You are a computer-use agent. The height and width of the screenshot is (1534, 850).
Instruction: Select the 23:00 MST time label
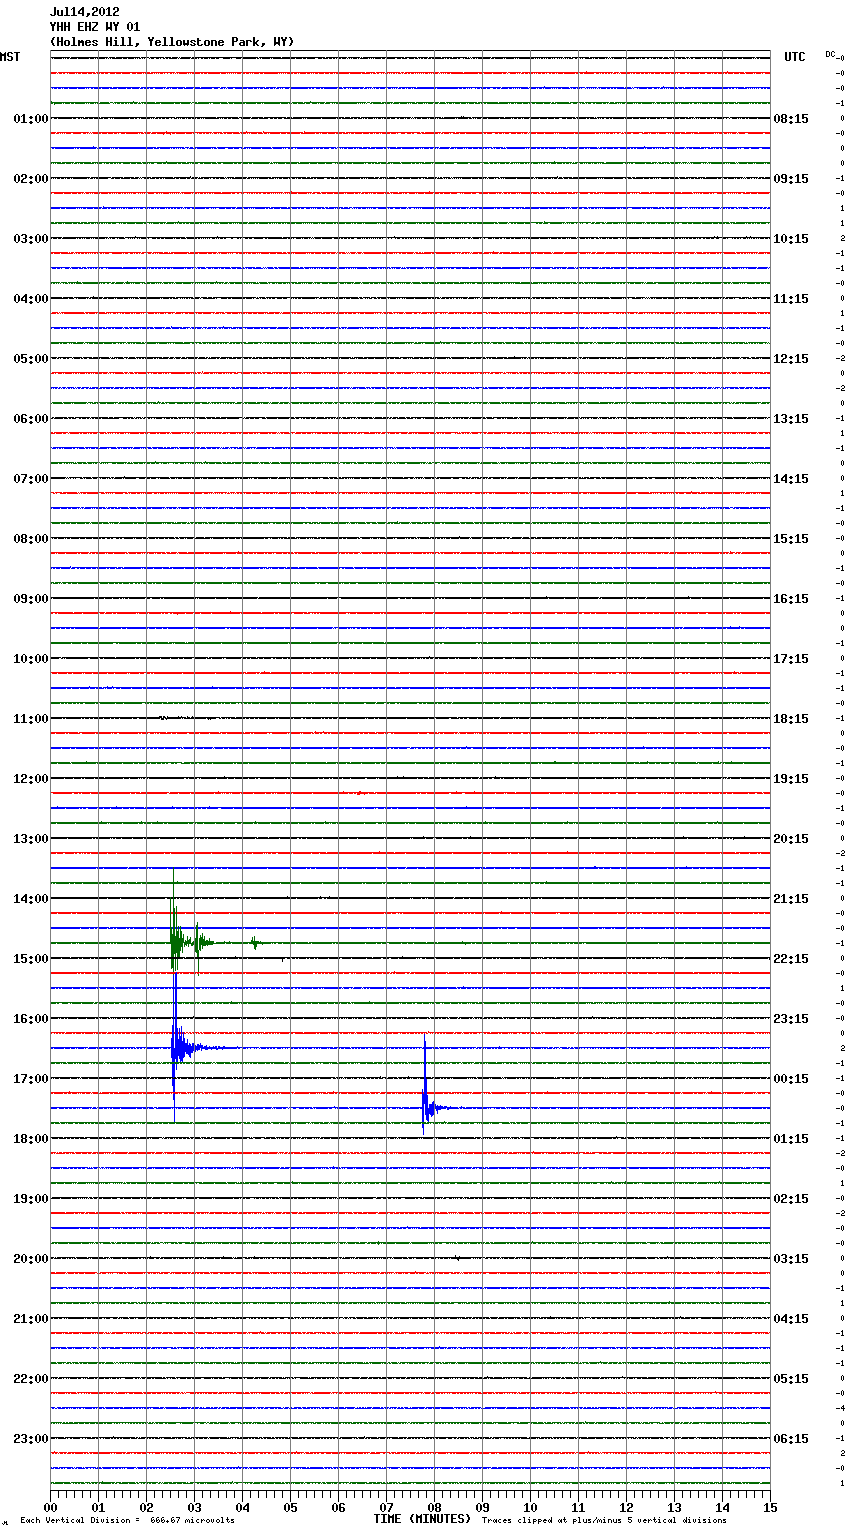pyautogui.click(x=31, y=1439)
